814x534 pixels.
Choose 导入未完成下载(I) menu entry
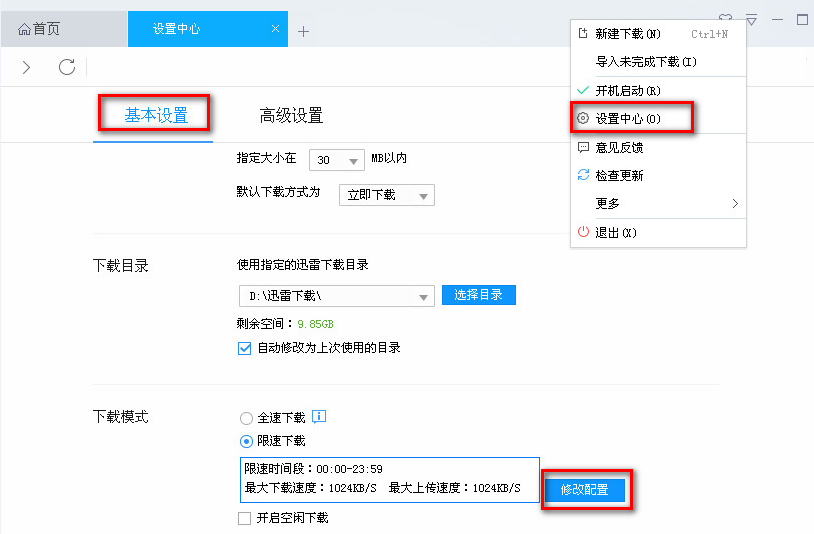click(x=658, y=62)
